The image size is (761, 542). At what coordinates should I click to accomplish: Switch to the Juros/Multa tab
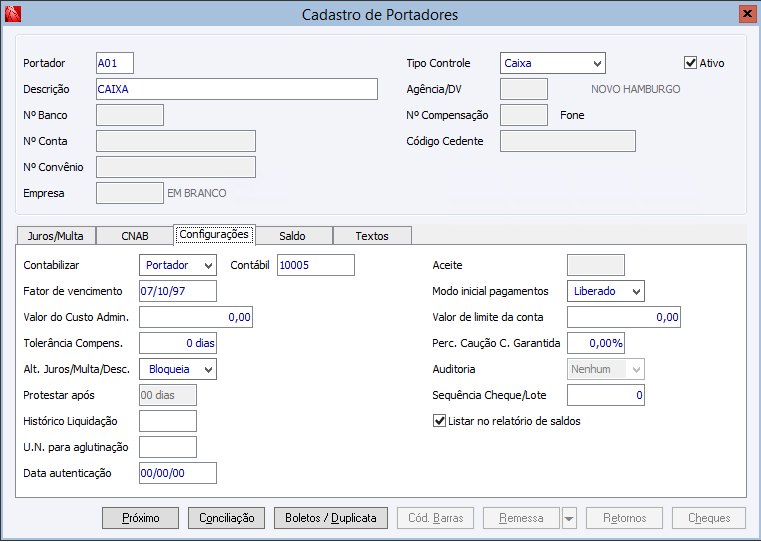(x=56, y=236)
